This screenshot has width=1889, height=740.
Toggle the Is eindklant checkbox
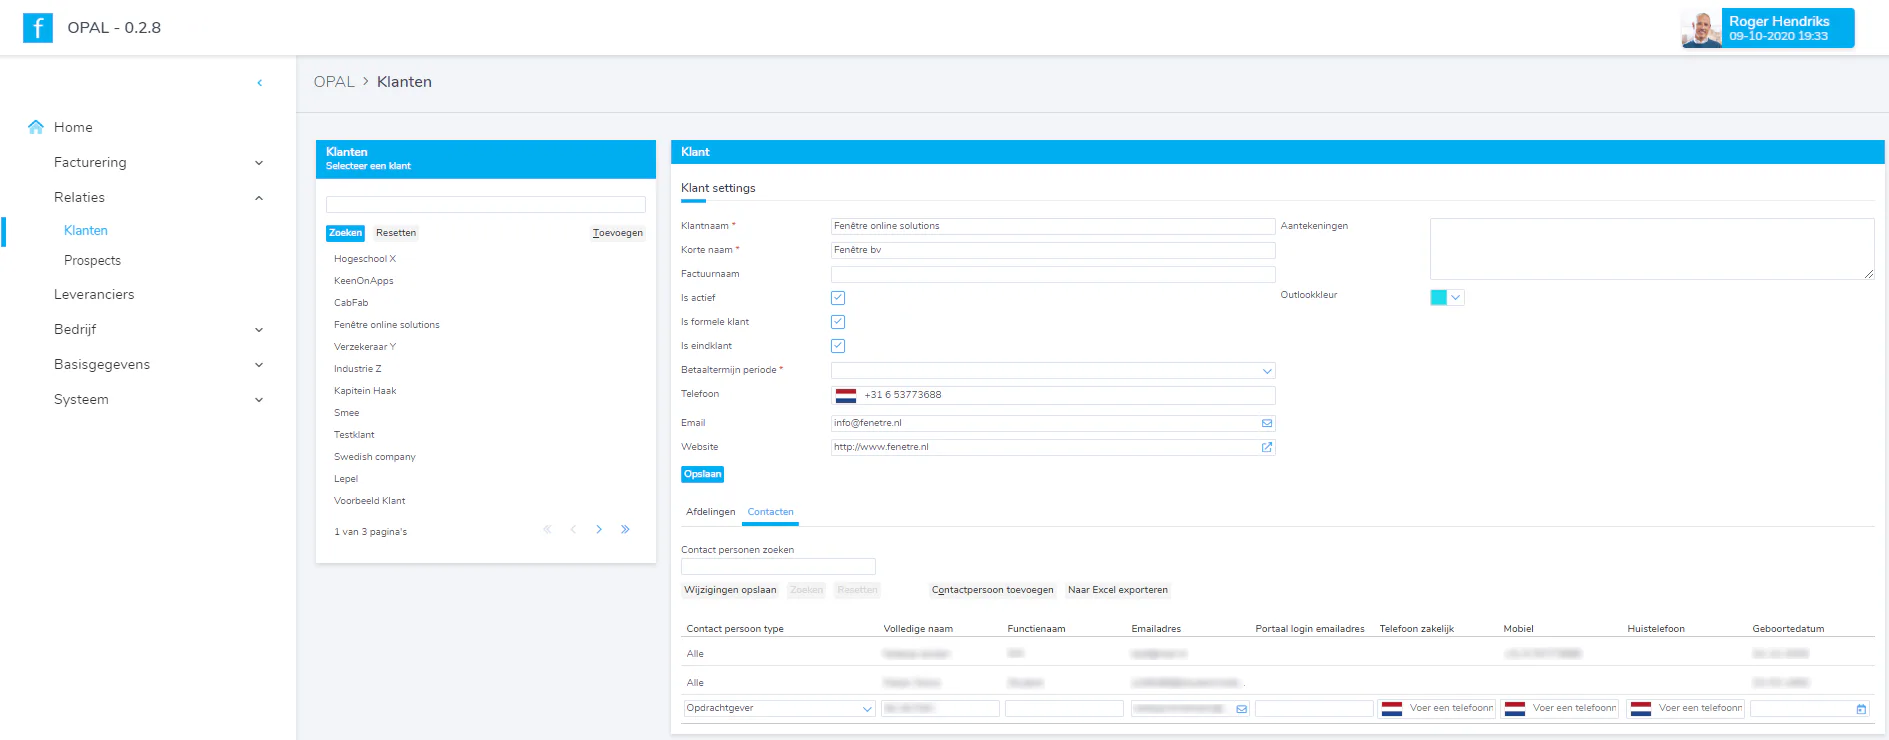tap(838, 346)
